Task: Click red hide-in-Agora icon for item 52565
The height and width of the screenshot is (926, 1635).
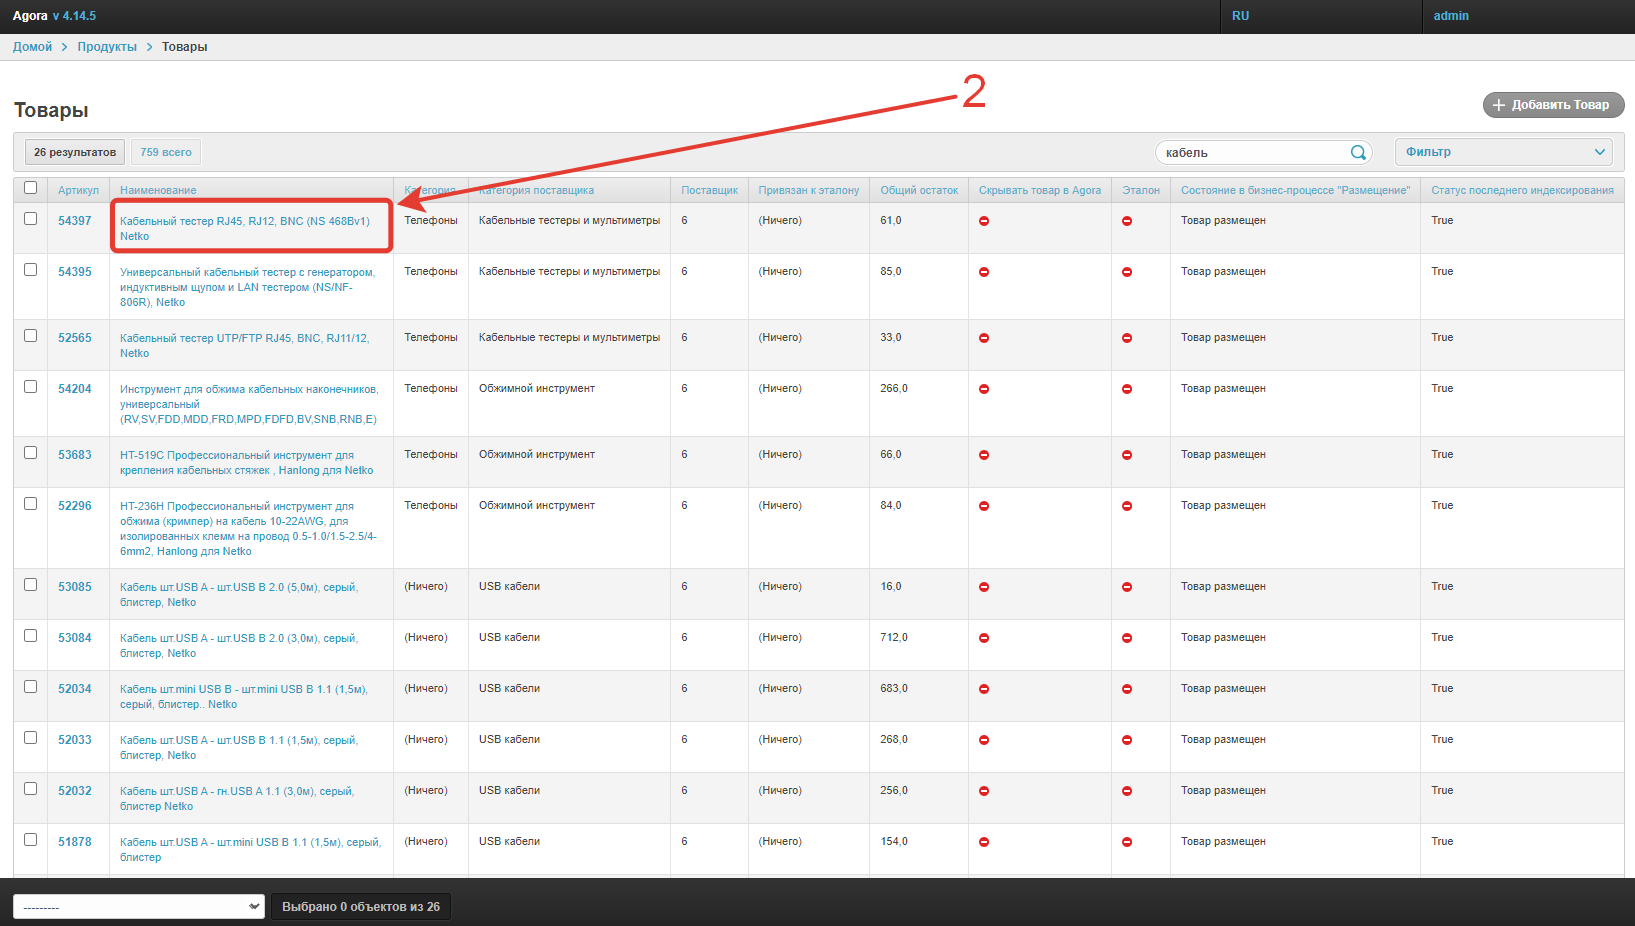Action: point(984,338)
